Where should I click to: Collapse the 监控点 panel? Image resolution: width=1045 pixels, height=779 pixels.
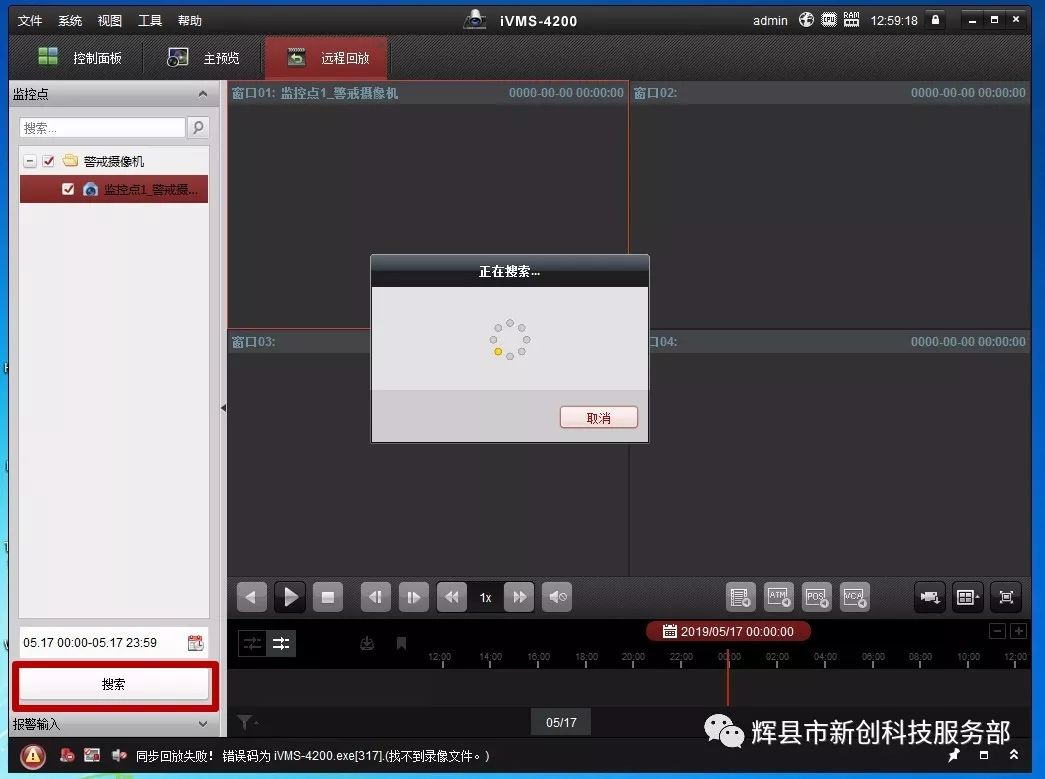[203, 94]
